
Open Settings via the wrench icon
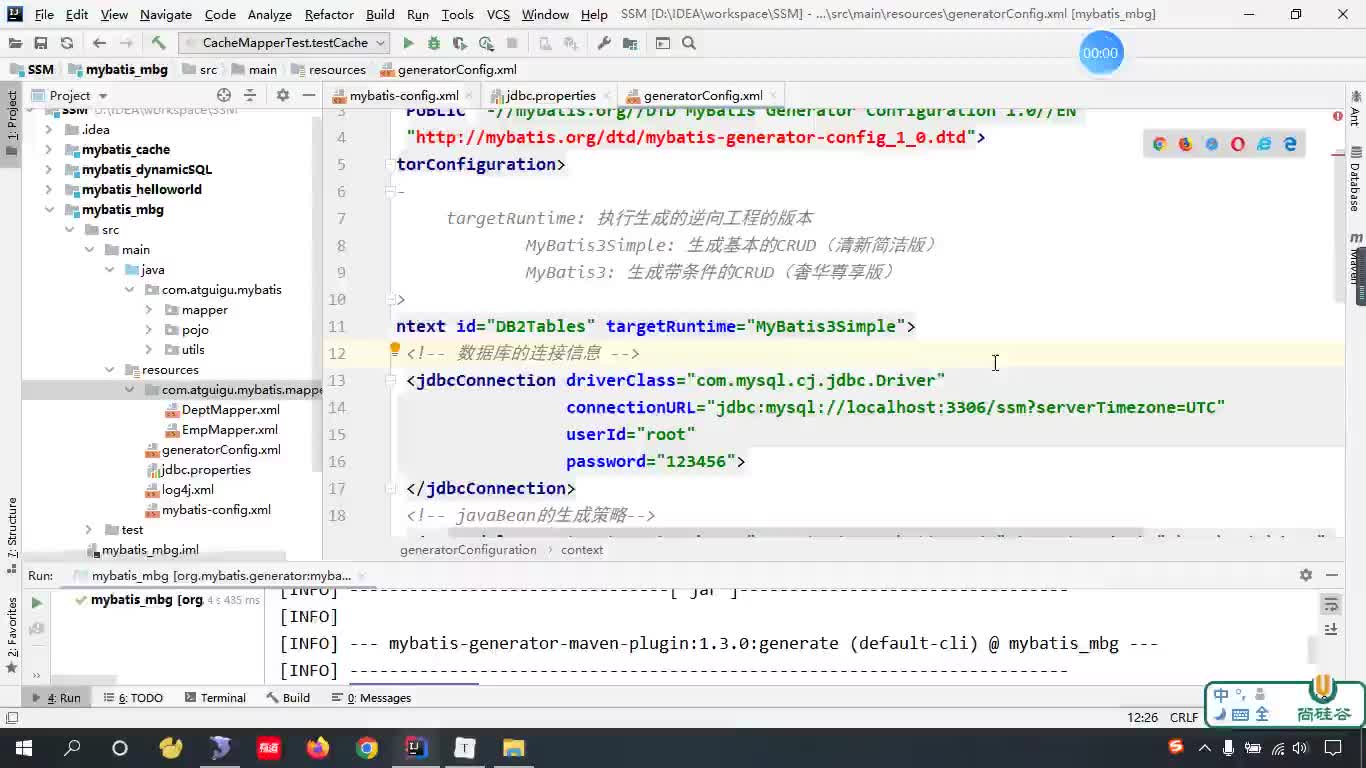tap(604, 43)
